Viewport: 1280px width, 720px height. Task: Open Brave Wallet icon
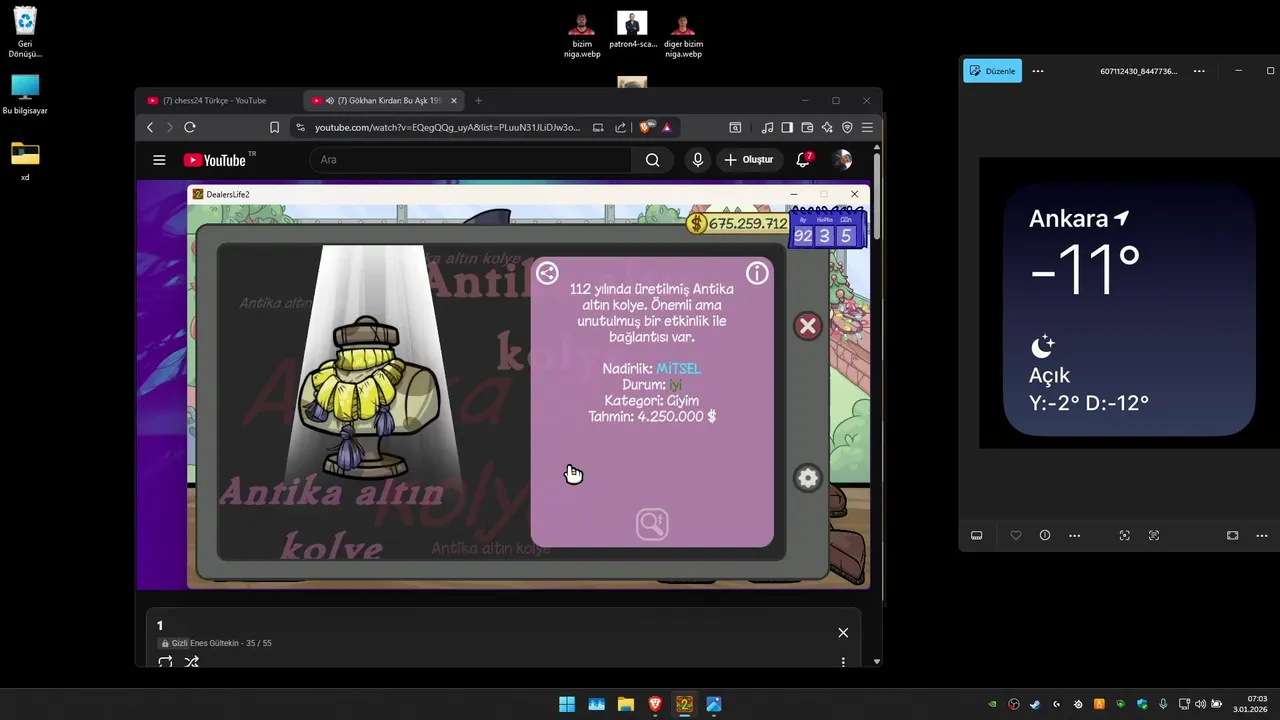tap(807, 127)
